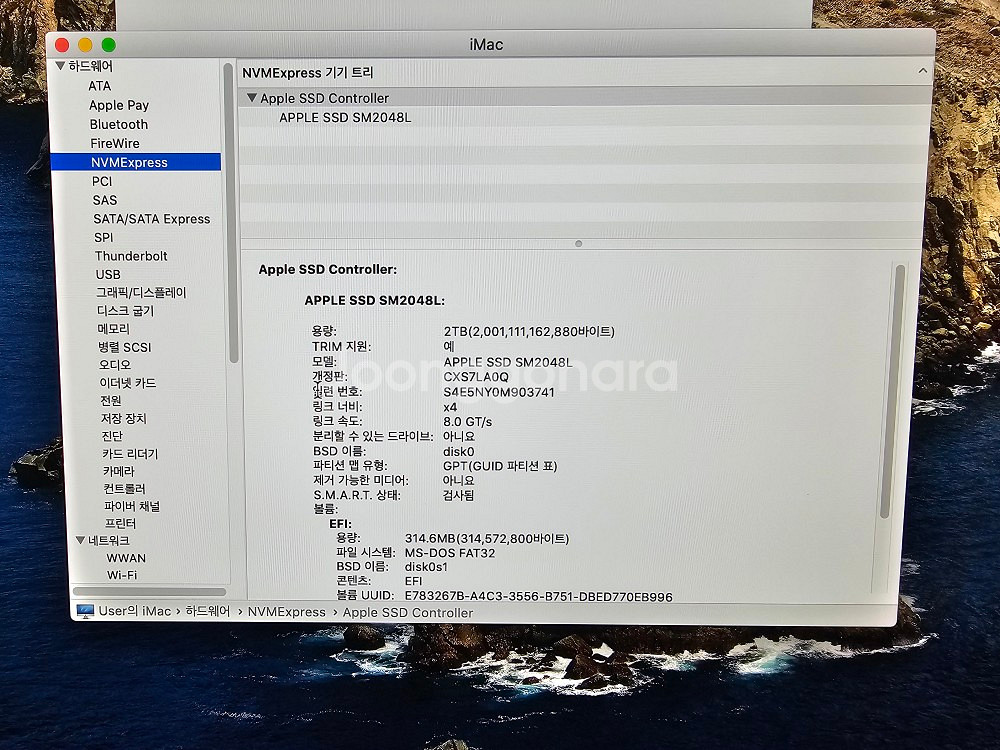Select 메모리 in the sidebar
Viewport: 1000px width, 750px height.
[x=114, y=328]
